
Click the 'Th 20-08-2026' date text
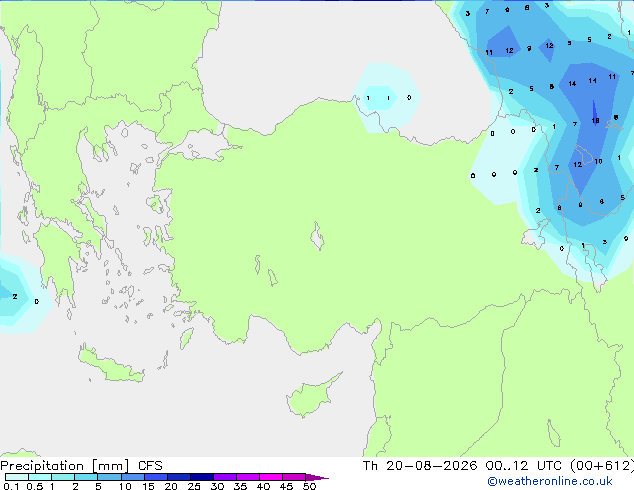point(420,466)
